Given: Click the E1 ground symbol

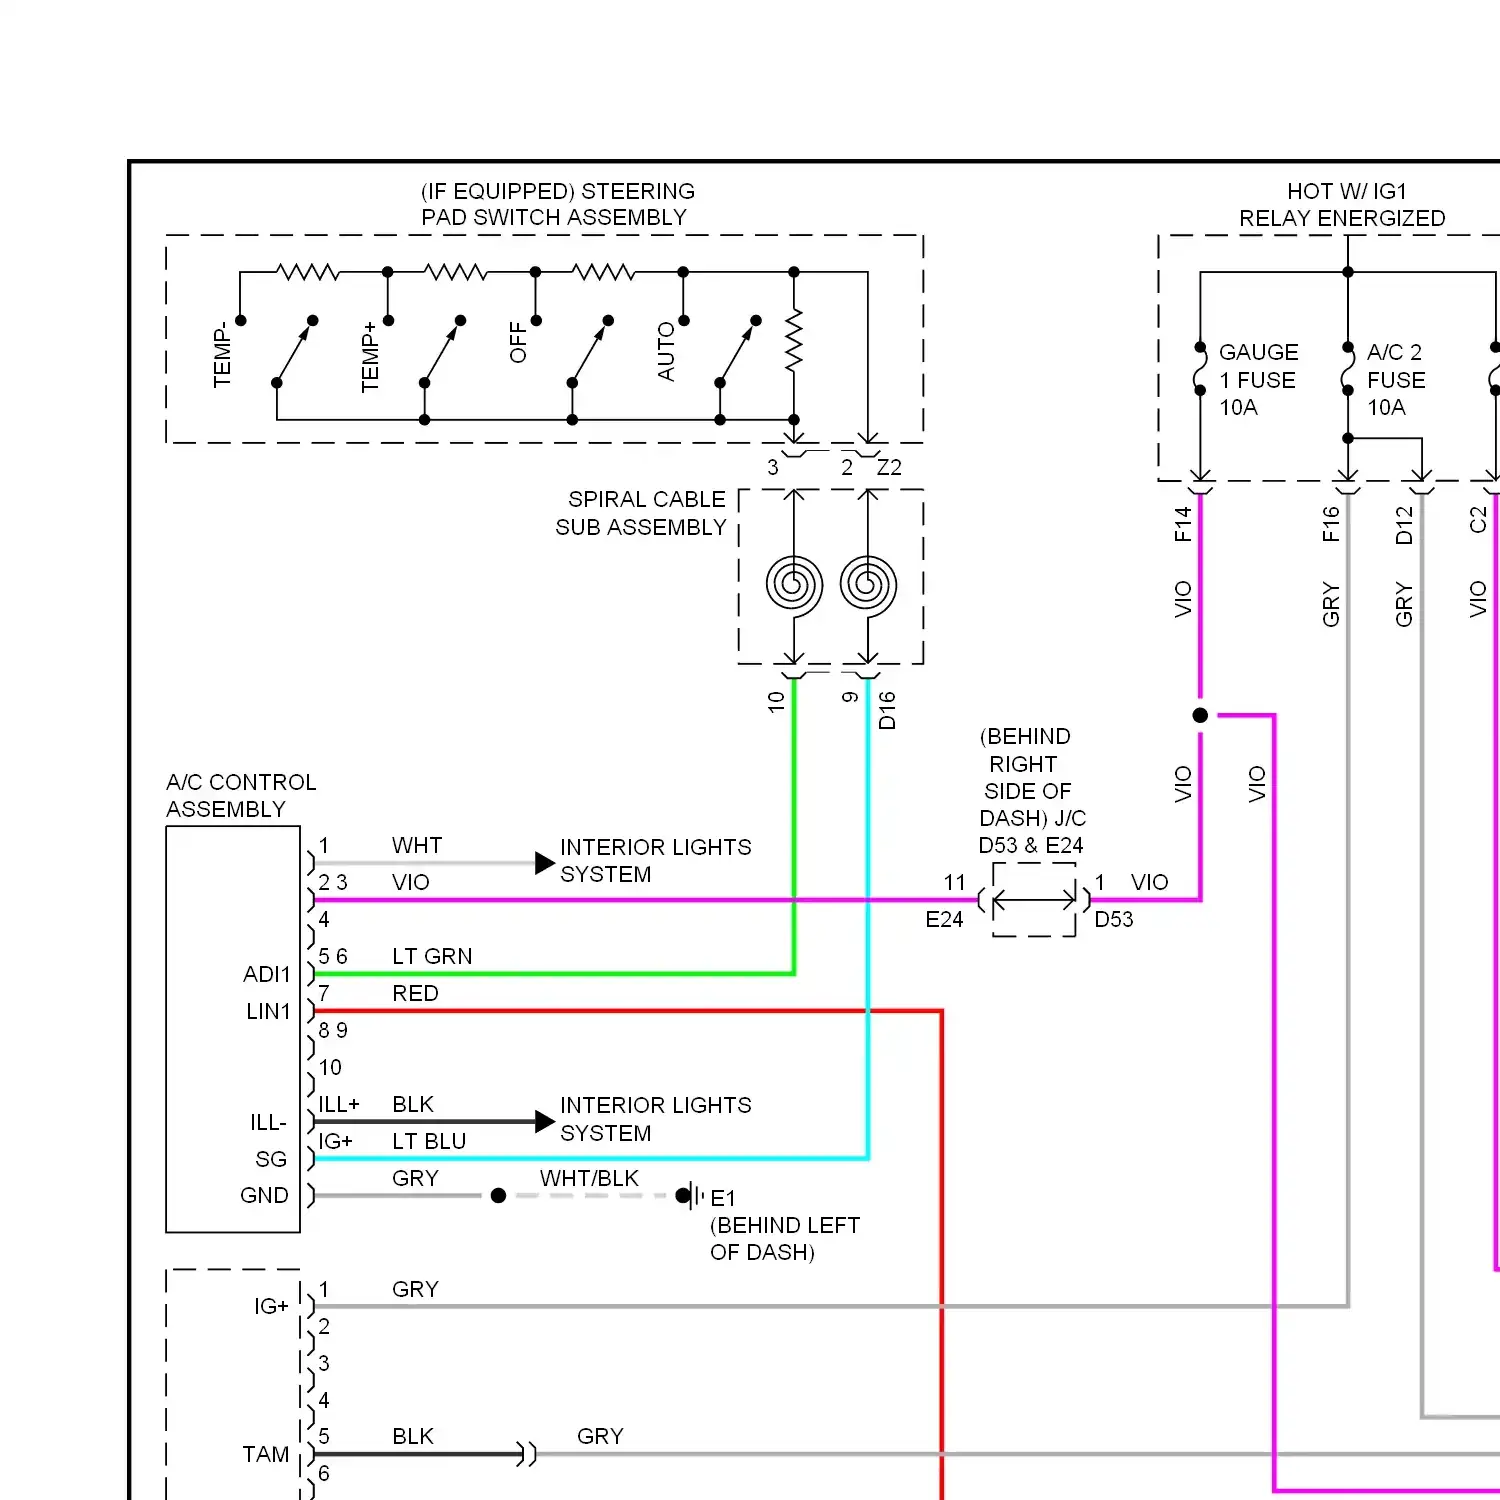Looking at the screenshot, I should [x=691, y=1195].
